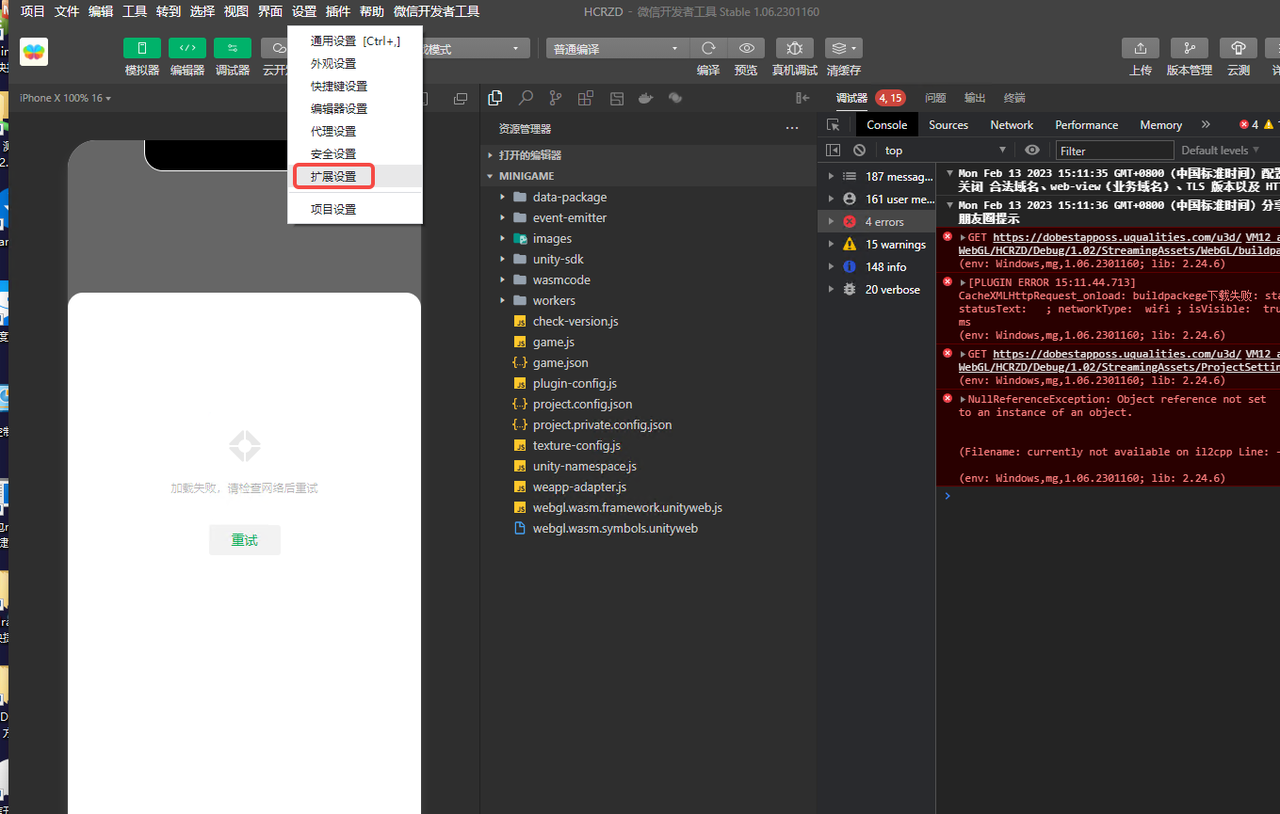Clear console with the ban icon
The width and height of the screenshot is (1280, 814).
tap(859, 150)
